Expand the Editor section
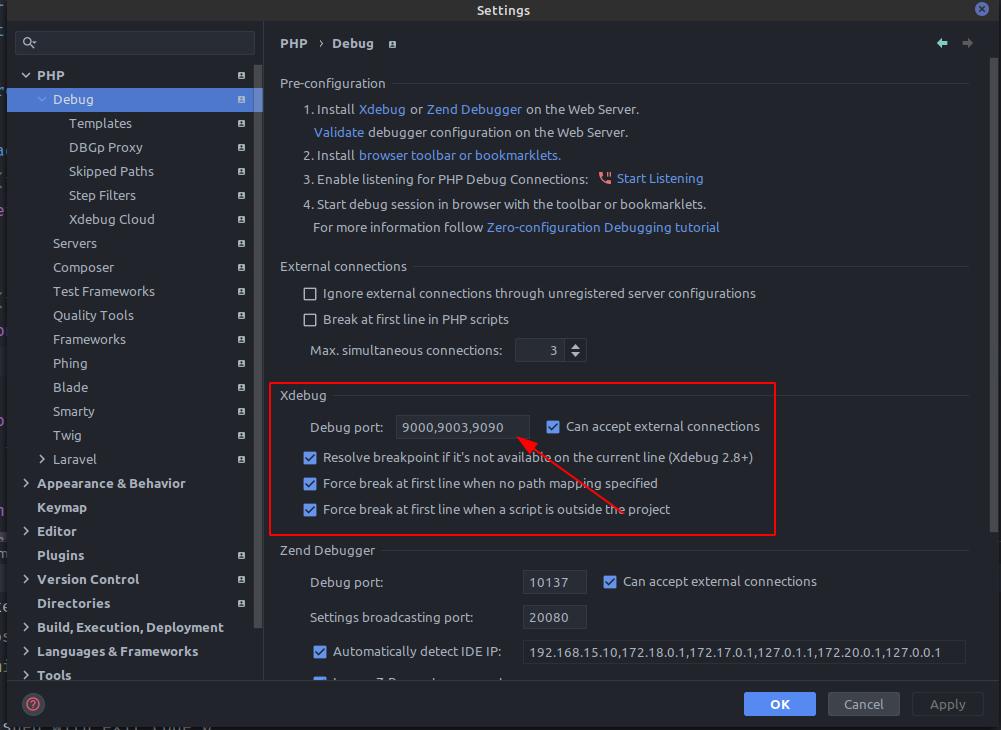 26,531
